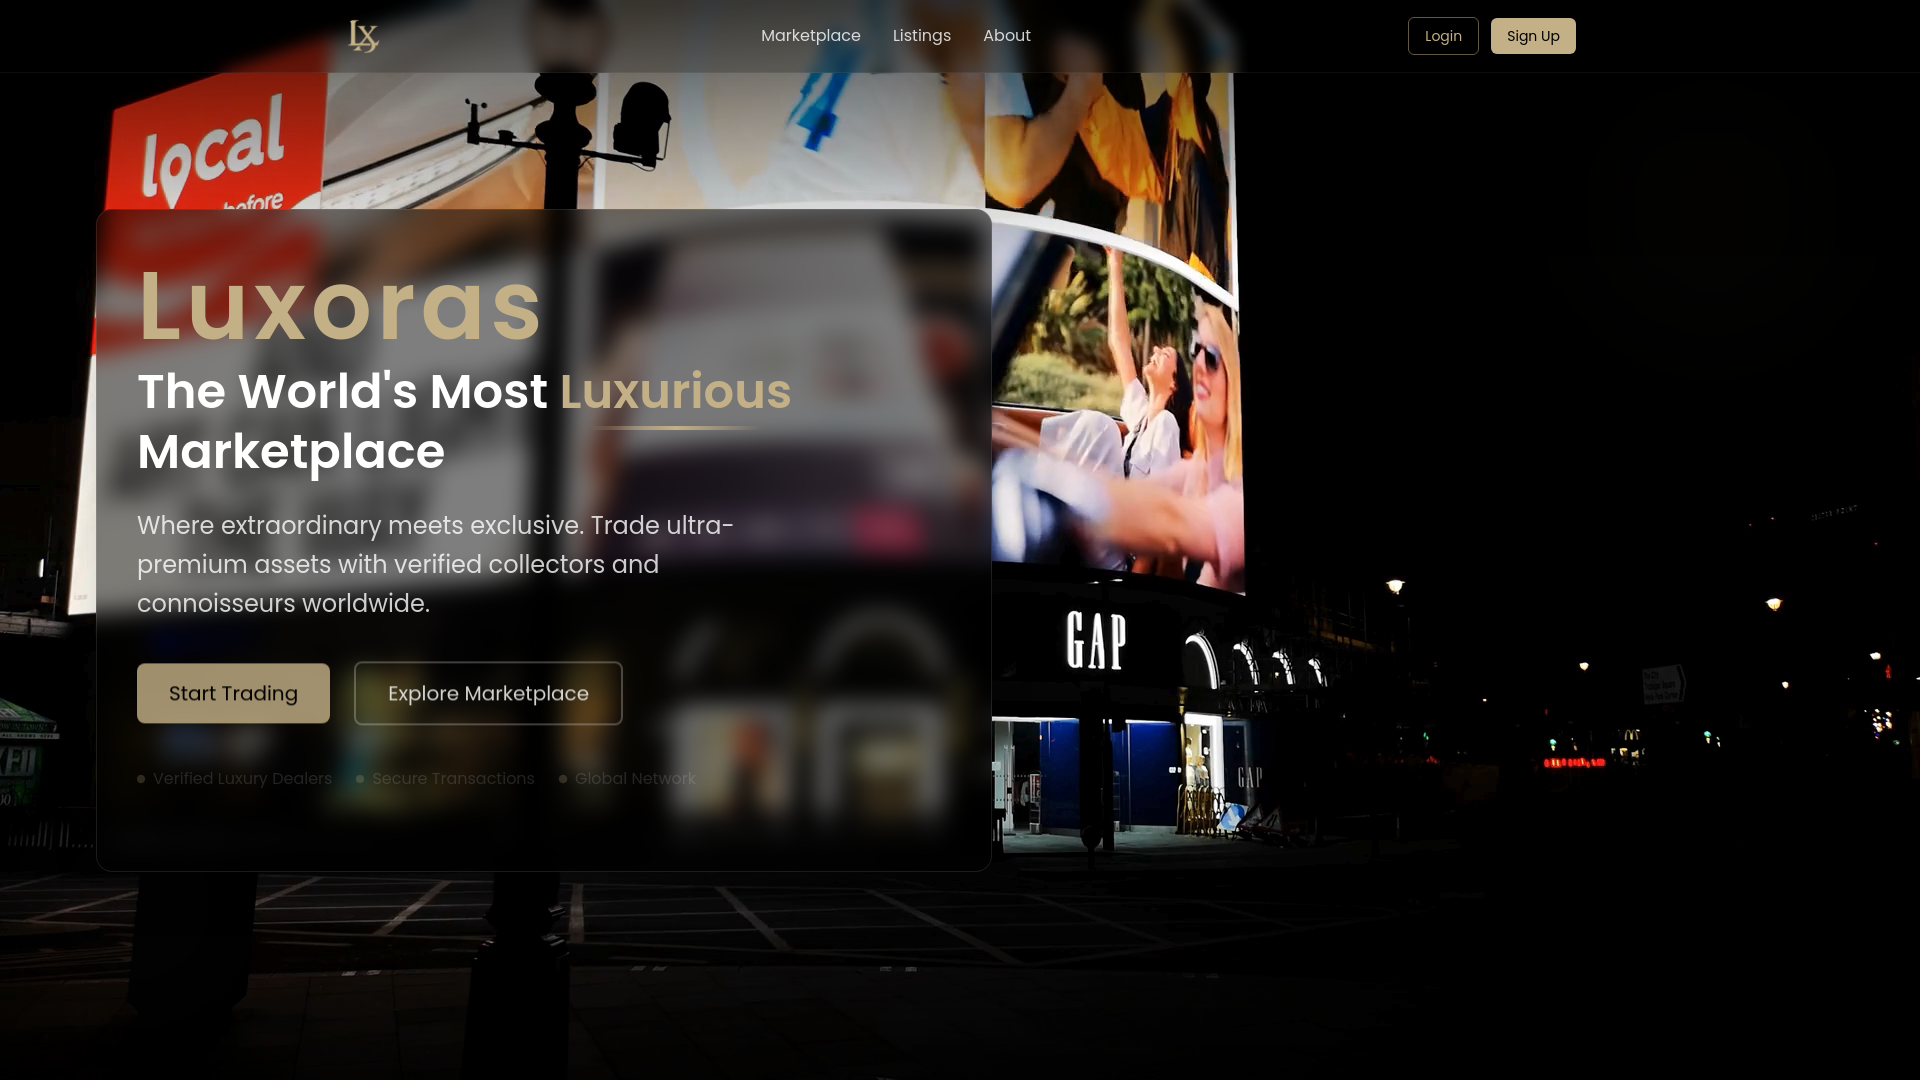Click the hero description paragraph text
Screen dimensions: 1920x1080
coord(435,564)
